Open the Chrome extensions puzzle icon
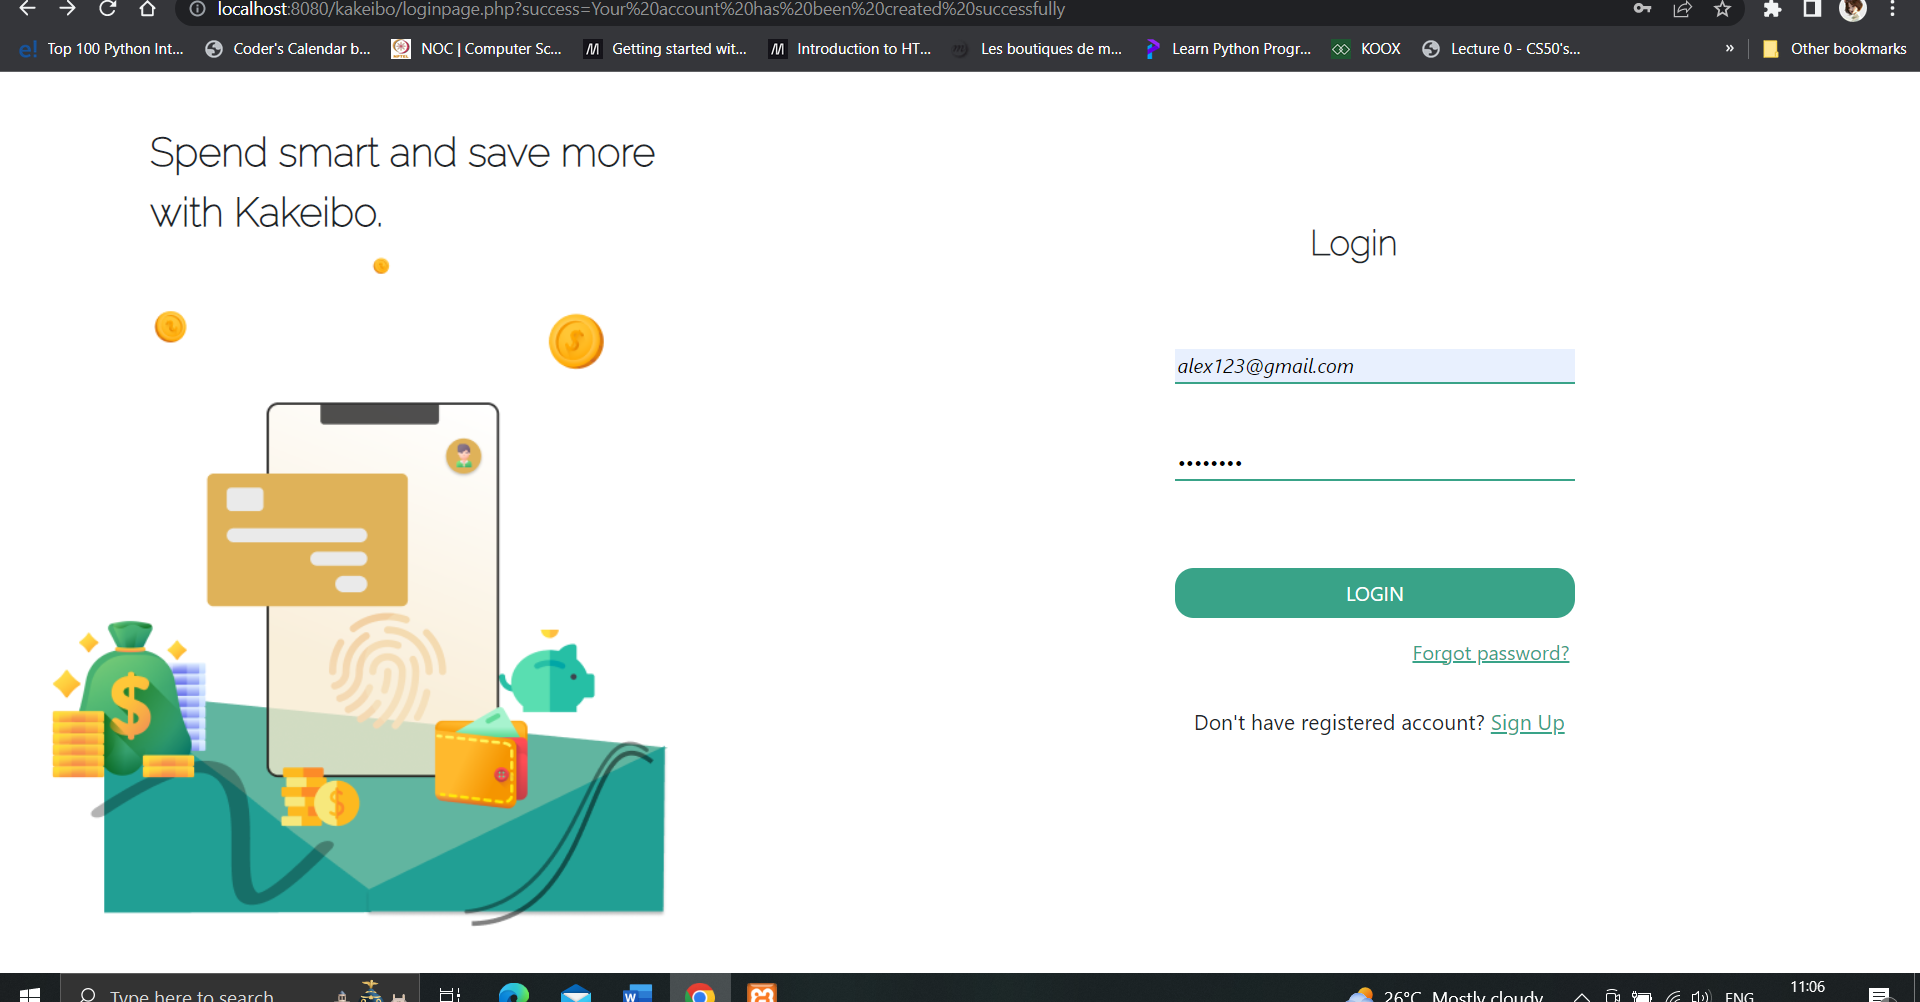 point(1772,10)
